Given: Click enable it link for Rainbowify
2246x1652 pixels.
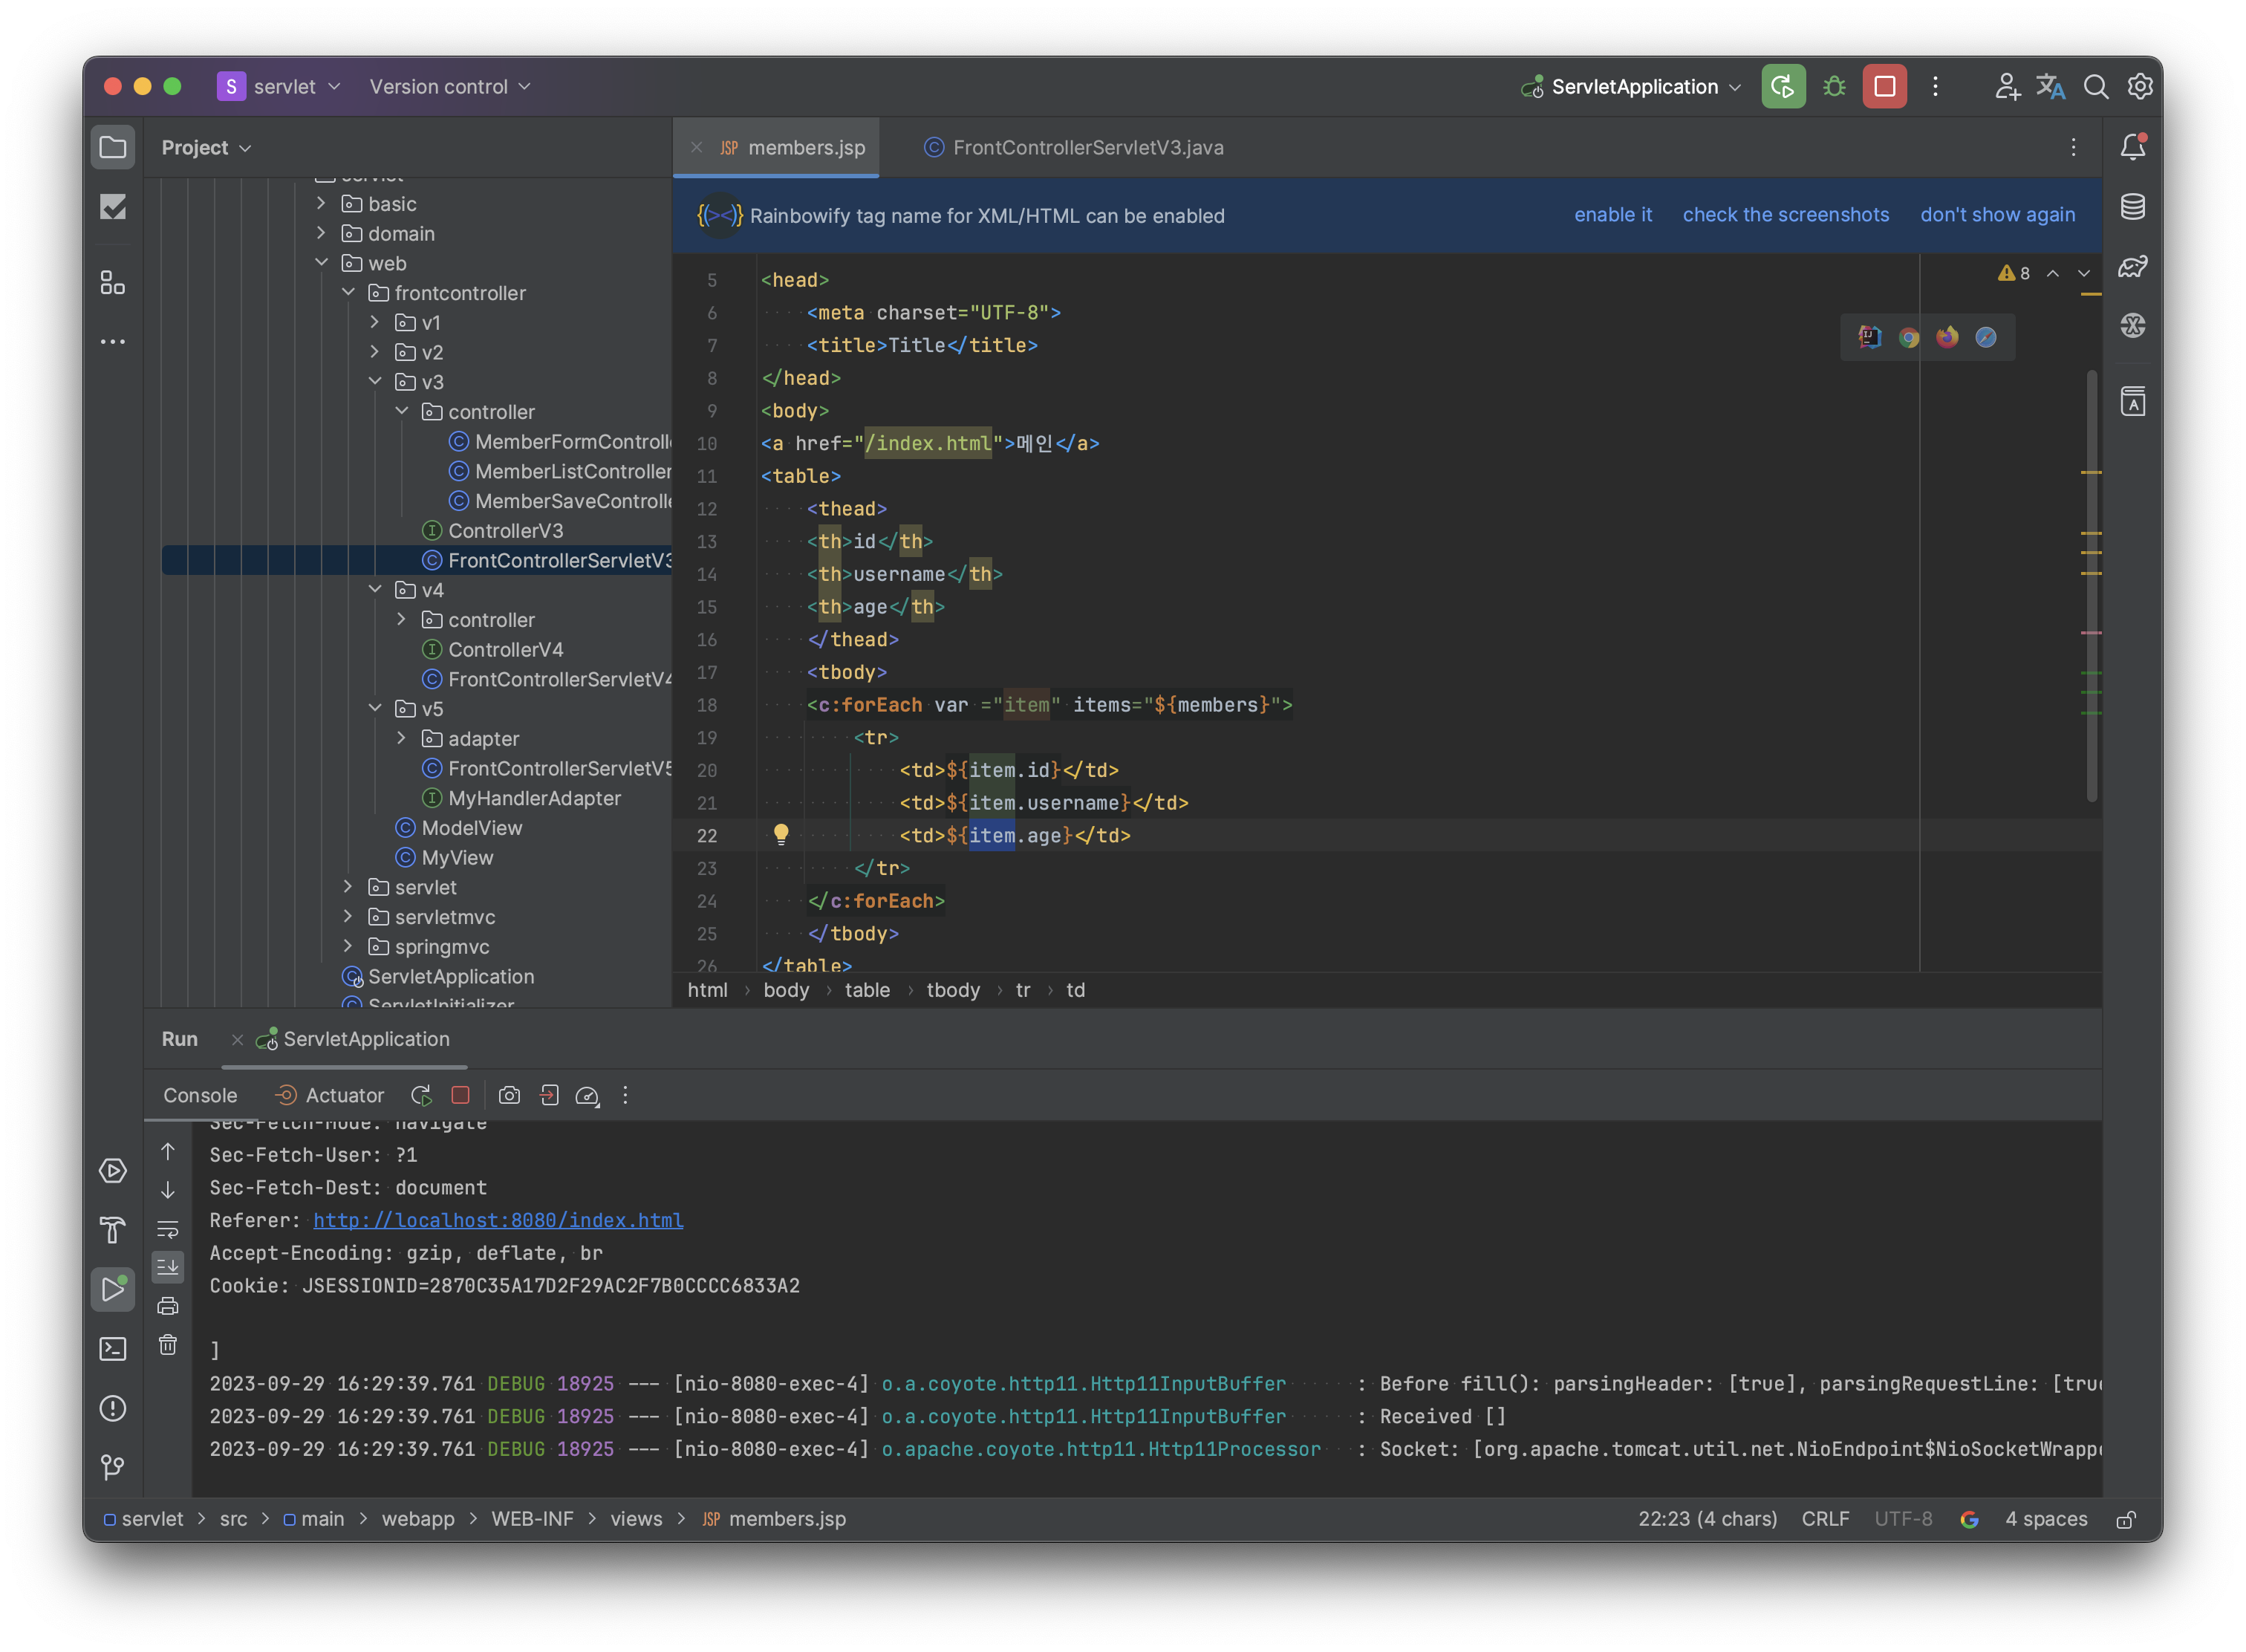Looking at the screenshot, I should point(1612,215).
